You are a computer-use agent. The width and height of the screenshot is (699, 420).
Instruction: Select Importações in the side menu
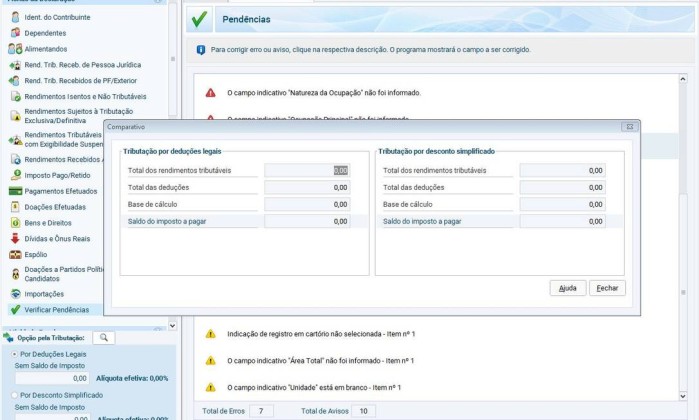(x=44, y=294)
